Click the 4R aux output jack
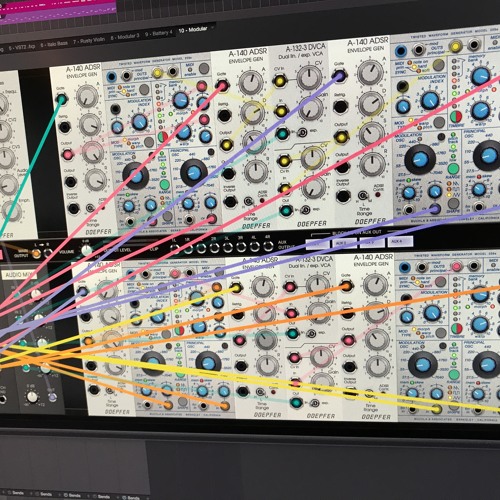Screen dimensions: 500x500 click(268, 246)
